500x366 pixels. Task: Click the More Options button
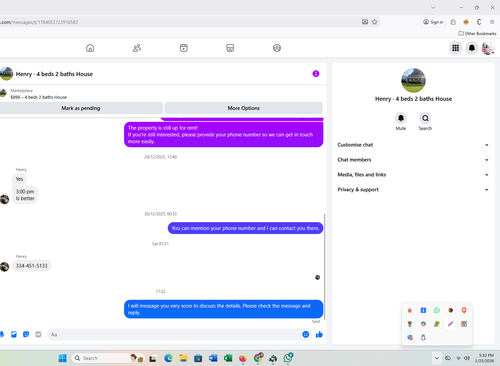coord(243,108)
